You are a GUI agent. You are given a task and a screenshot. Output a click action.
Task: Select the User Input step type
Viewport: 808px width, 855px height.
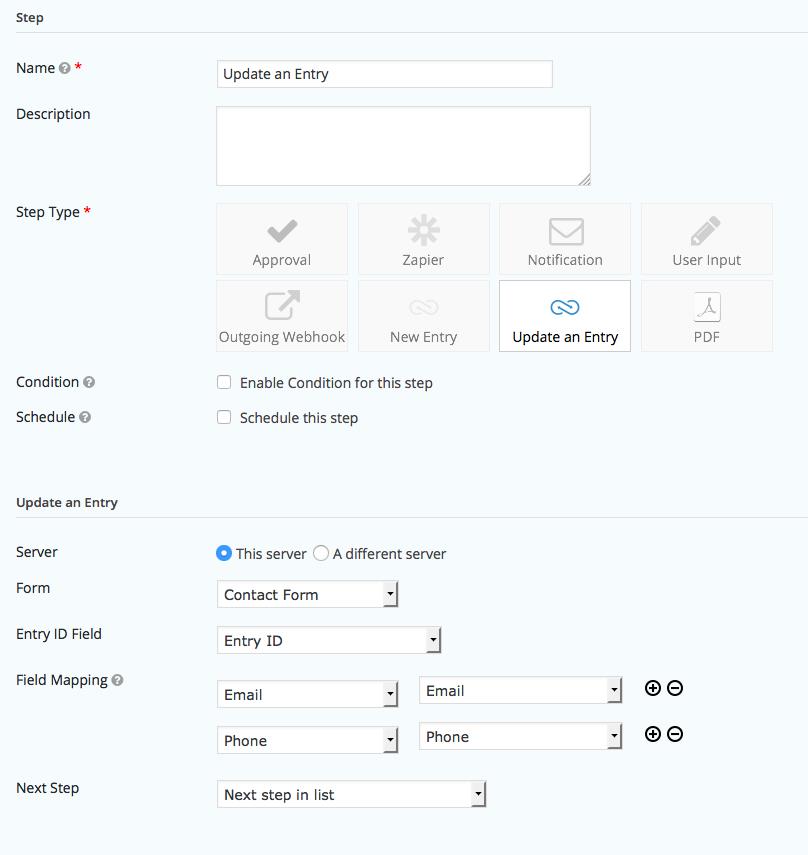(x=706, y=240)
